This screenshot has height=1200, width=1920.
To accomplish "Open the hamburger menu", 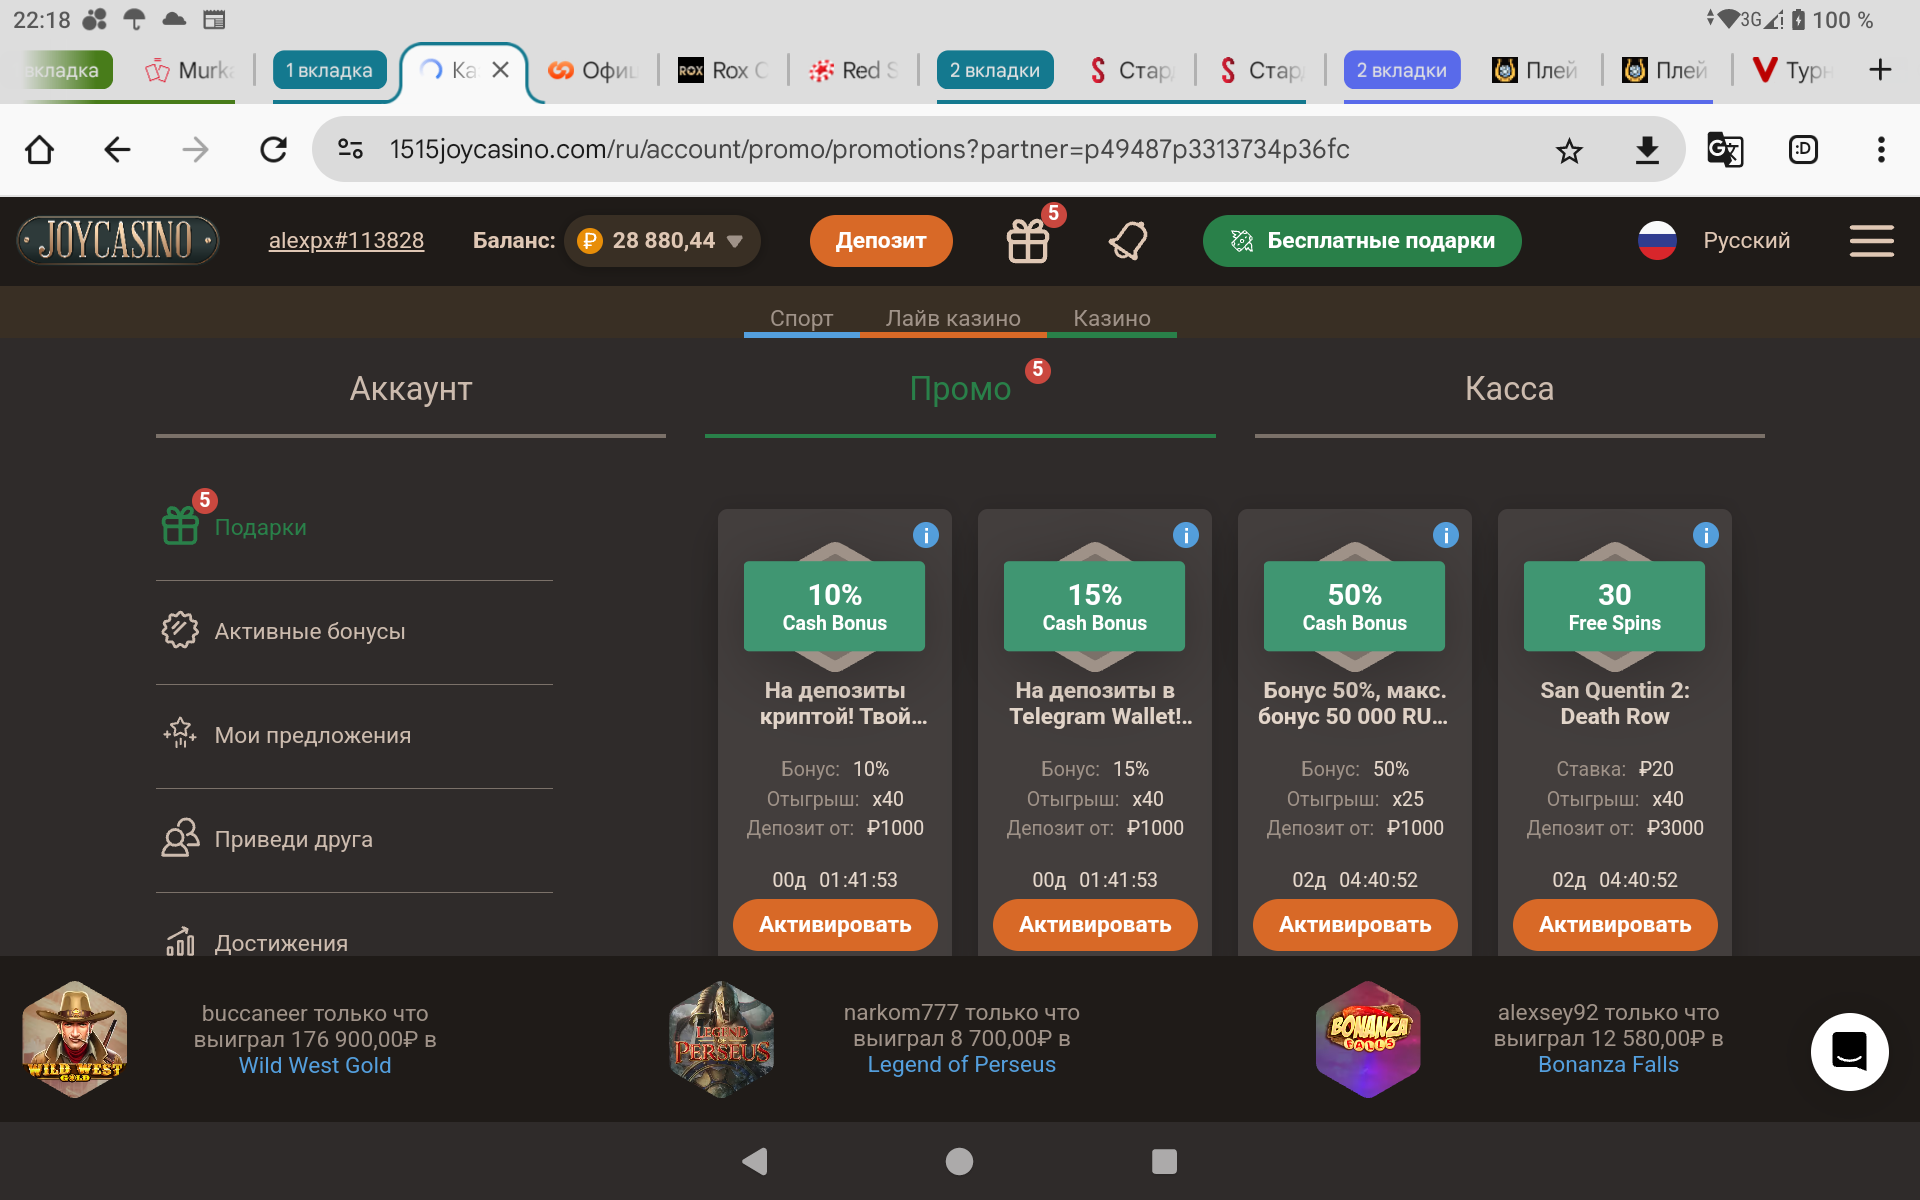I will [x=1871, y=241].
